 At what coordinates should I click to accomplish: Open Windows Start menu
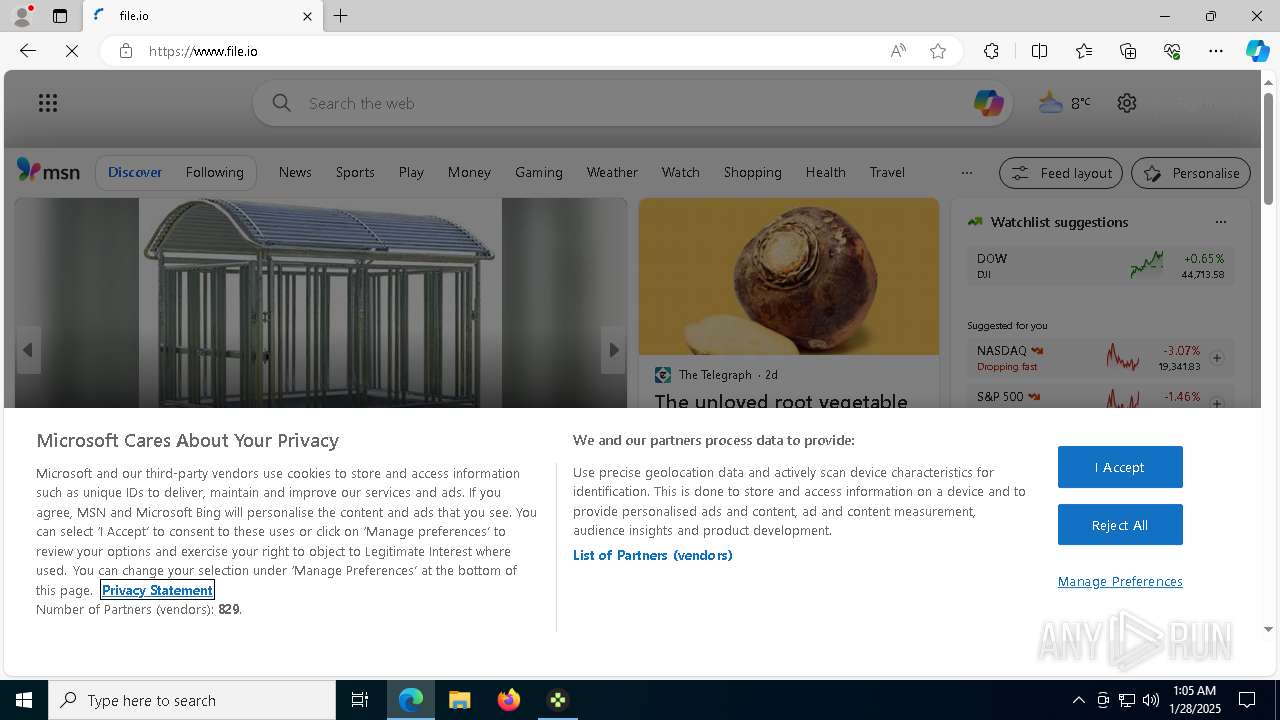(x=24, y=700)
